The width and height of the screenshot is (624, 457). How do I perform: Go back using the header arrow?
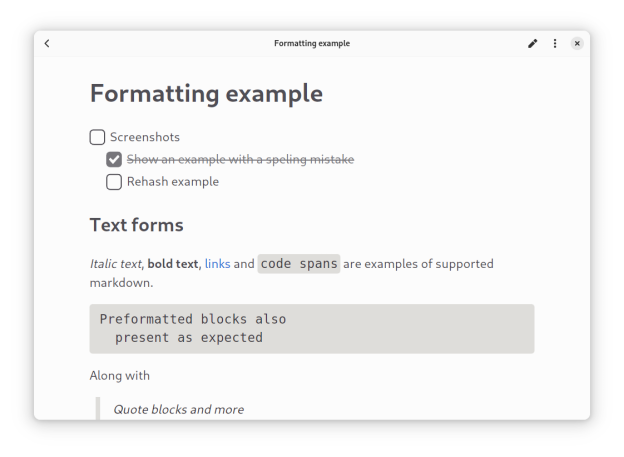pyautogui.click(x=47, y=43)
